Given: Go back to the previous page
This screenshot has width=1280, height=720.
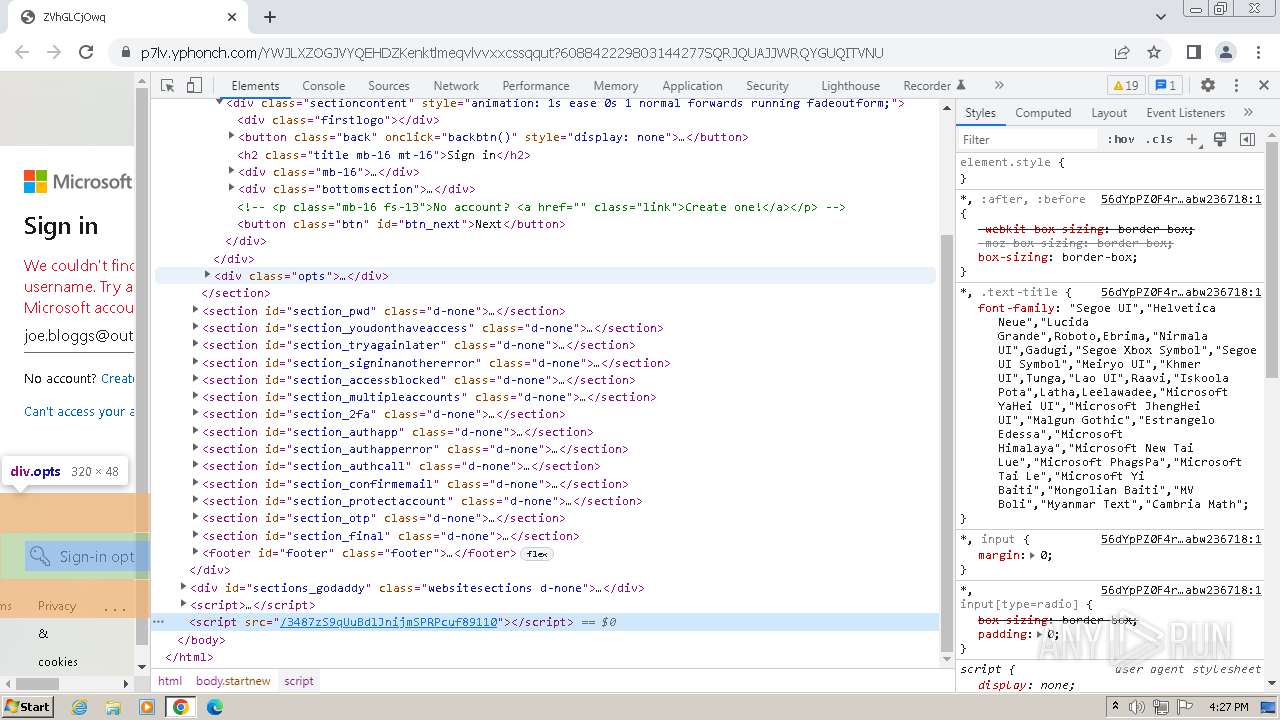Looking at the screenshot, I should coord(24,53).
